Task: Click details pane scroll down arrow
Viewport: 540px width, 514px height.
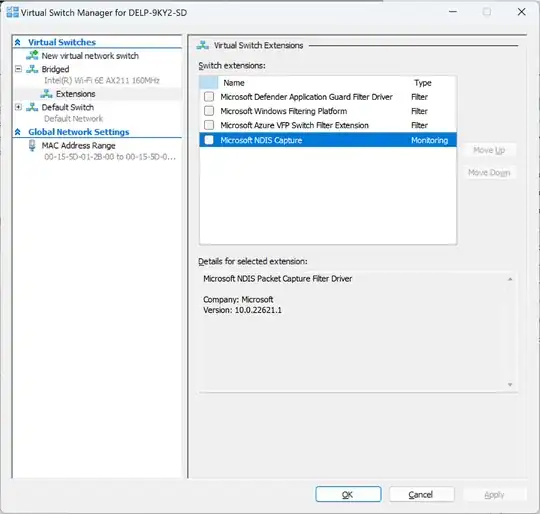Action: click(510, 385)
